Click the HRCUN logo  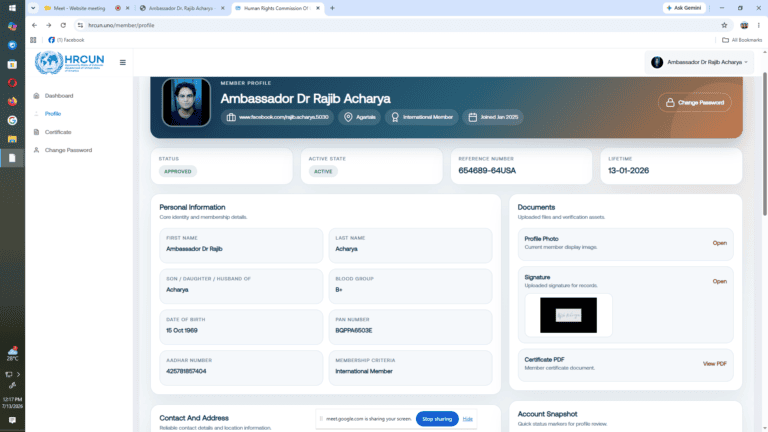70,62
